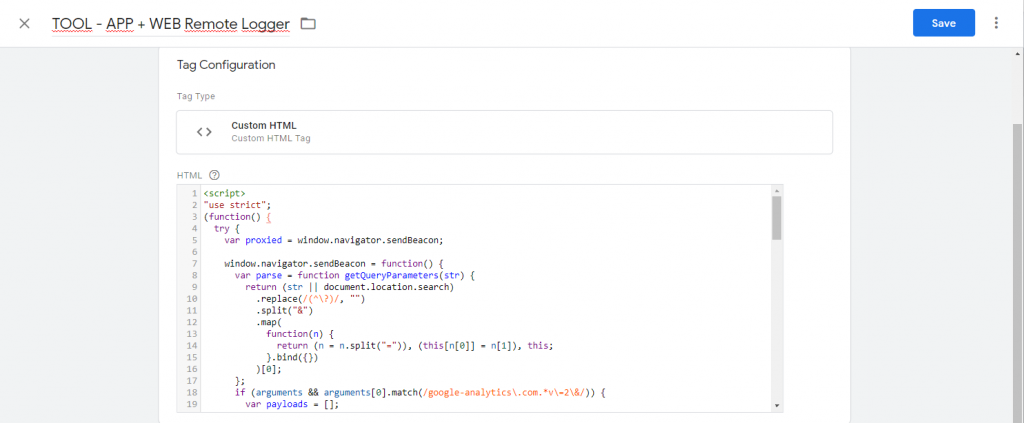Click the Tag Type label
Screen dimensions: 1024x423
point(196,97)
